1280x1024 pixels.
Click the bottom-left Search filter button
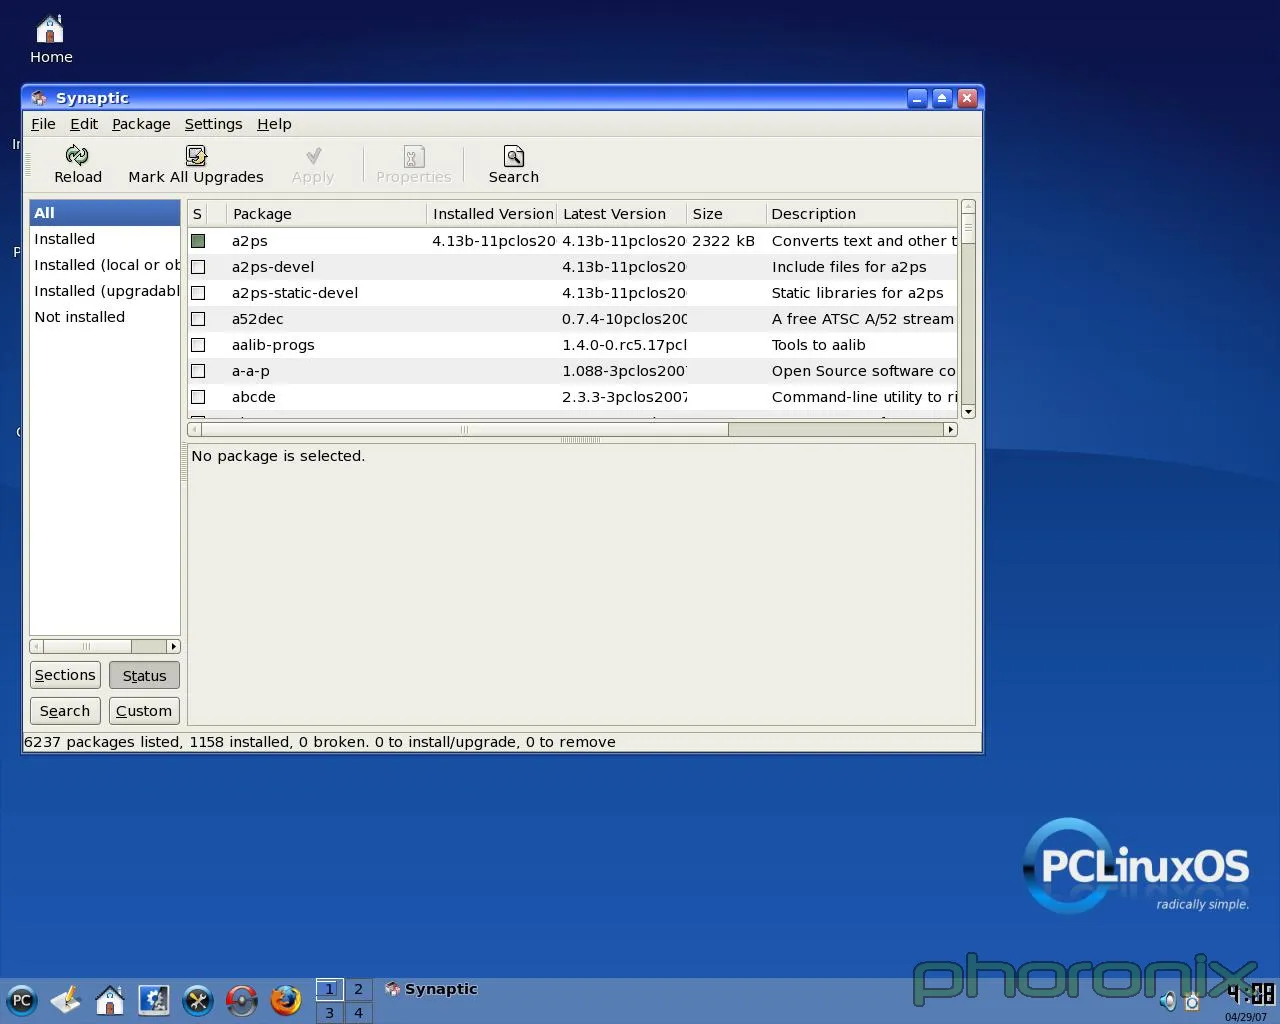[65, 711]
